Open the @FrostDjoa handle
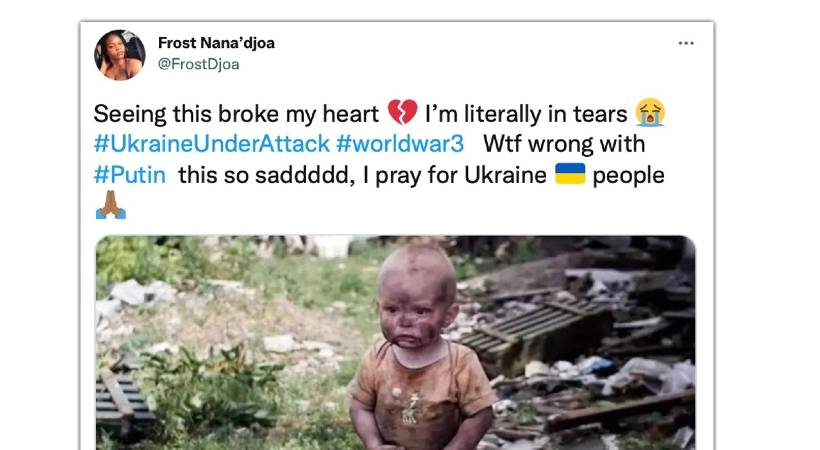Viewport: 820px width, 450px height. pyautogui.click(x=198, y=64)
